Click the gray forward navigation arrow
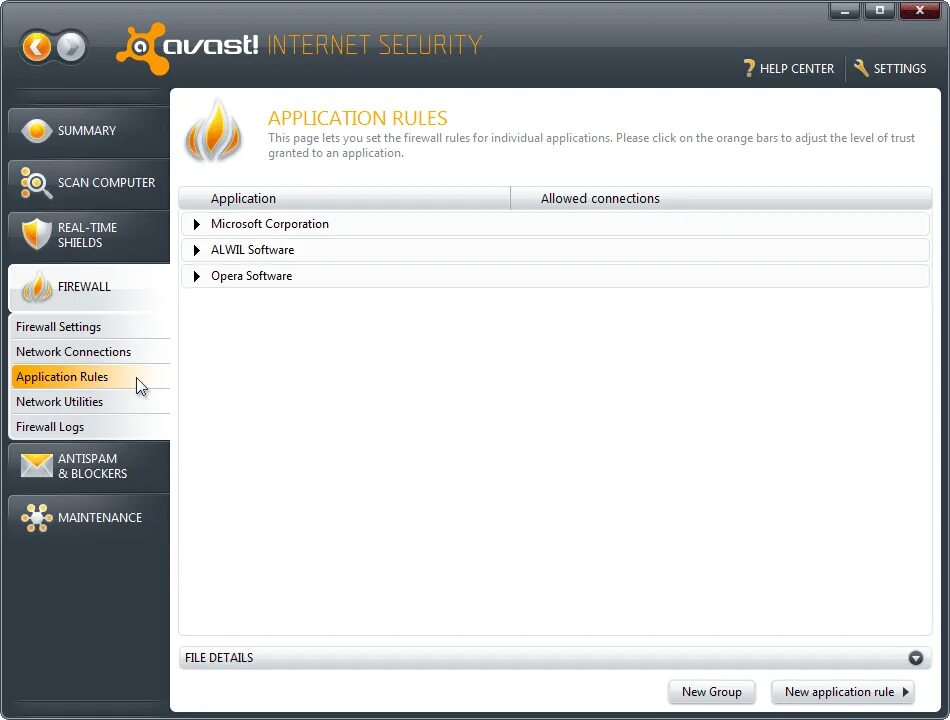The width and height of the screenshot is (950, 720). click(71, 47)
